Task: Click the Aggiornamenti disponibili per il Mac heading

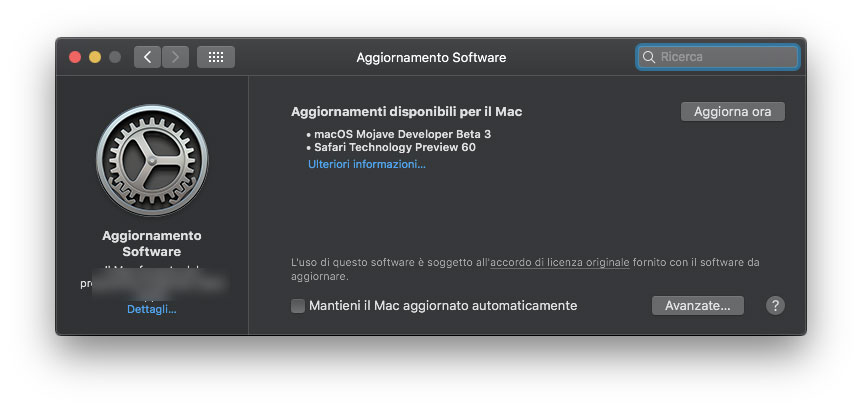Action: point(406,112)
